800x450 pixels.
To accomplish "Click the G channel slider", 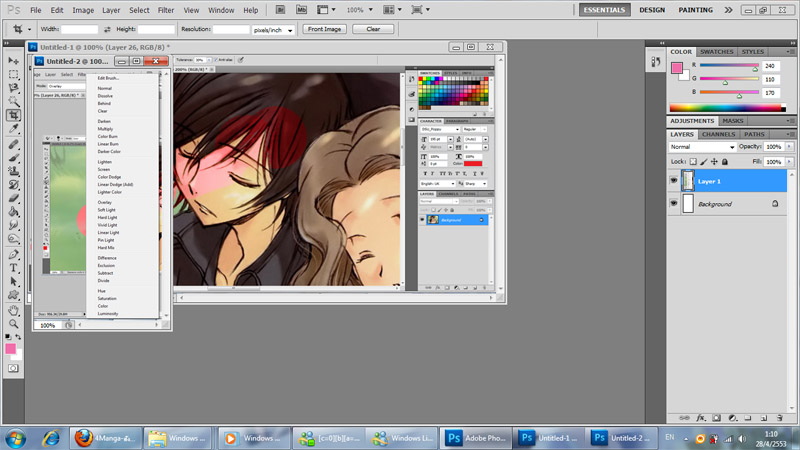I will 729,79.
